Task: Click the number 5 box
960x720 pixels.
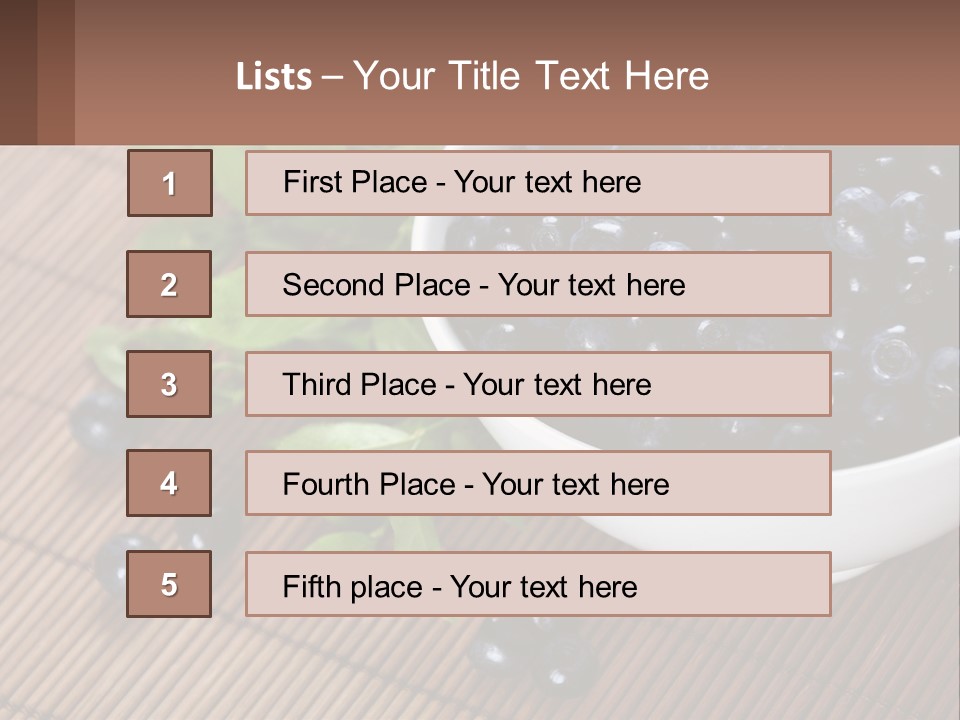Action: [x=169, y=584]
